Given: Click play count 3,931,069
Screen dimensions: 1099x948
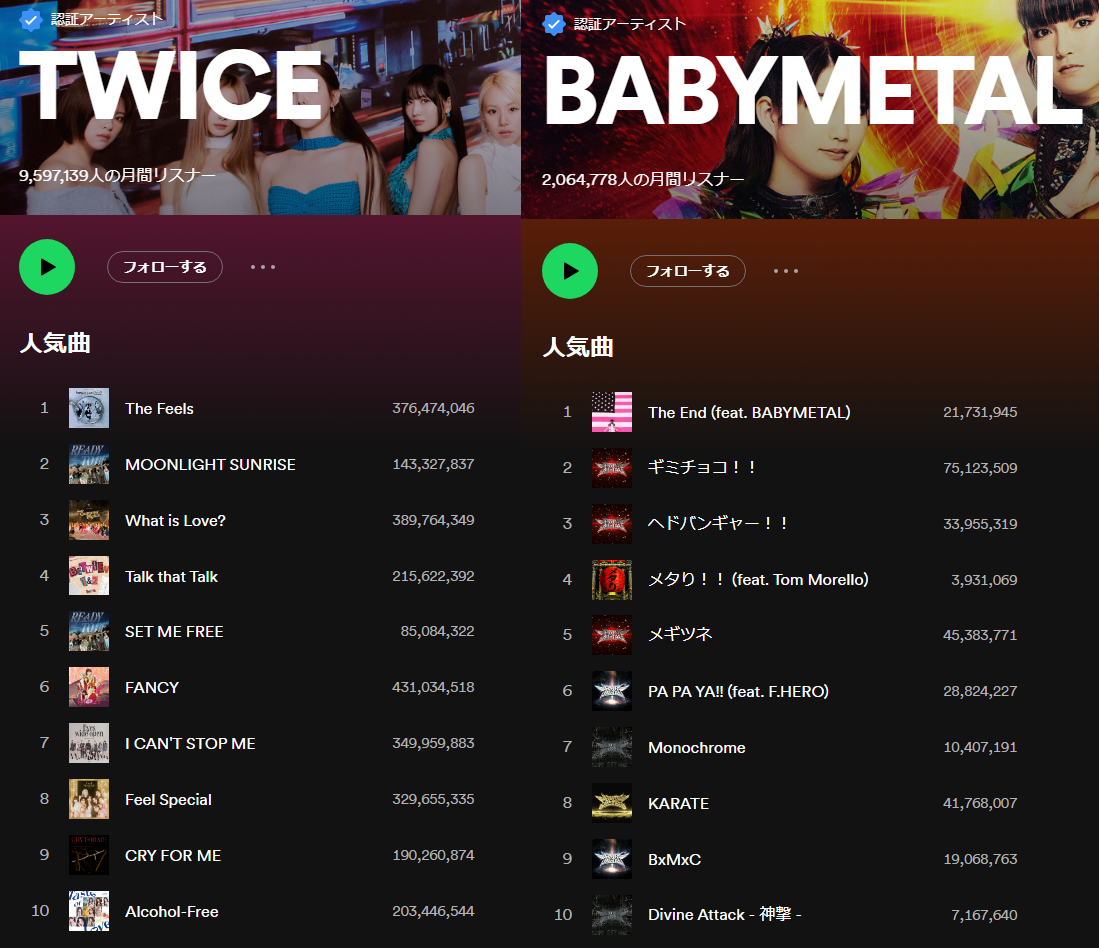Looking at the screenshot, I should click(x=984, y=580).
